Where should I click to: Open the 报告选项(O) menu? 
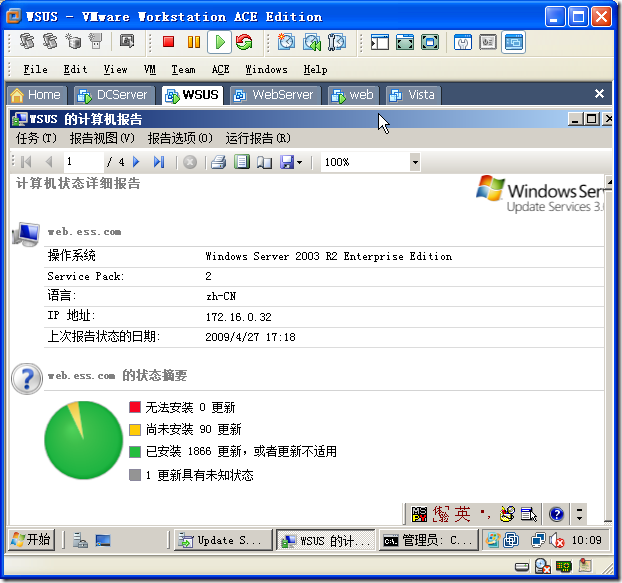tap(180, 138)
